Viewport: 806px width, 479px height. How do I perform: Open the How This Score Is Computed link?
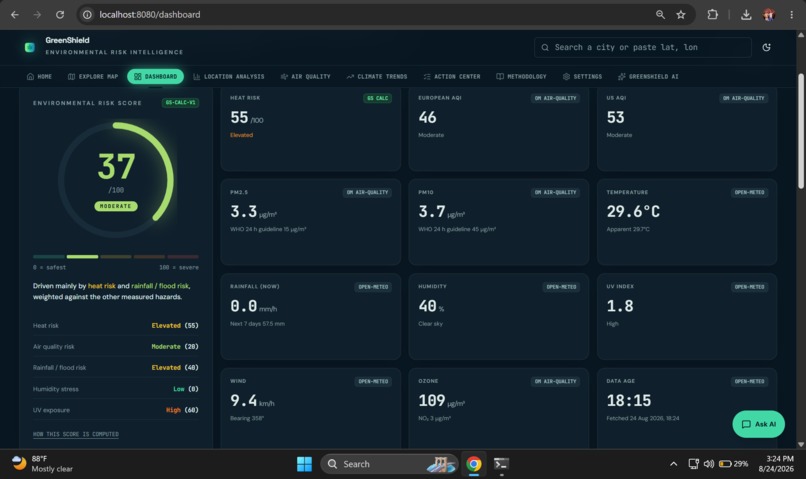76,434
